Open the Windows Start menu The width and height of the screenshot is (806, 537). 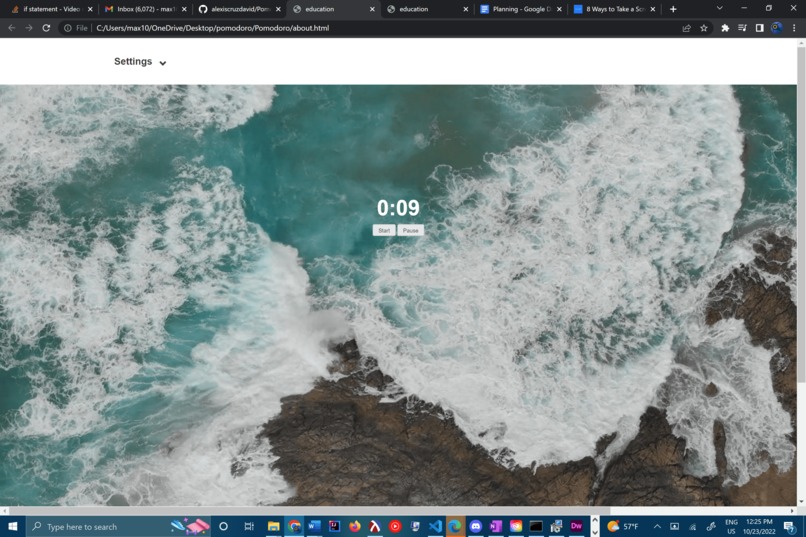(13, 526)
